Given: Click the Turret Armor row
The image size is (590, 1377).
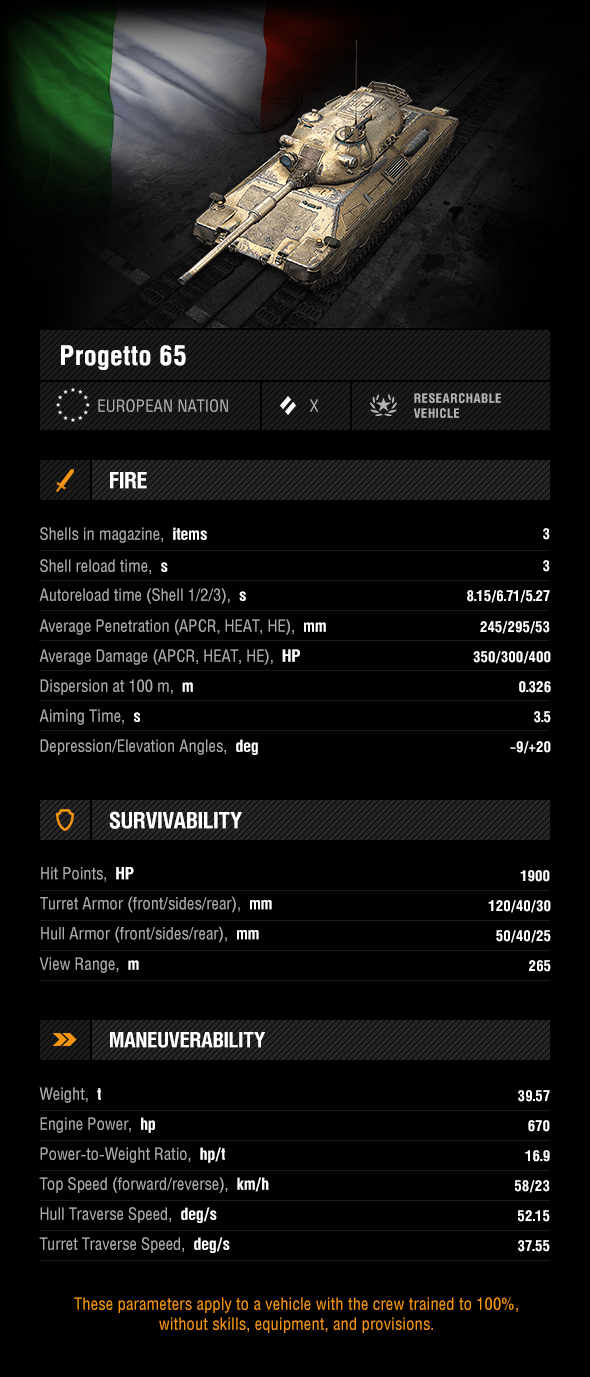Looking at the screenshot, I should click(x=295, y=904).
